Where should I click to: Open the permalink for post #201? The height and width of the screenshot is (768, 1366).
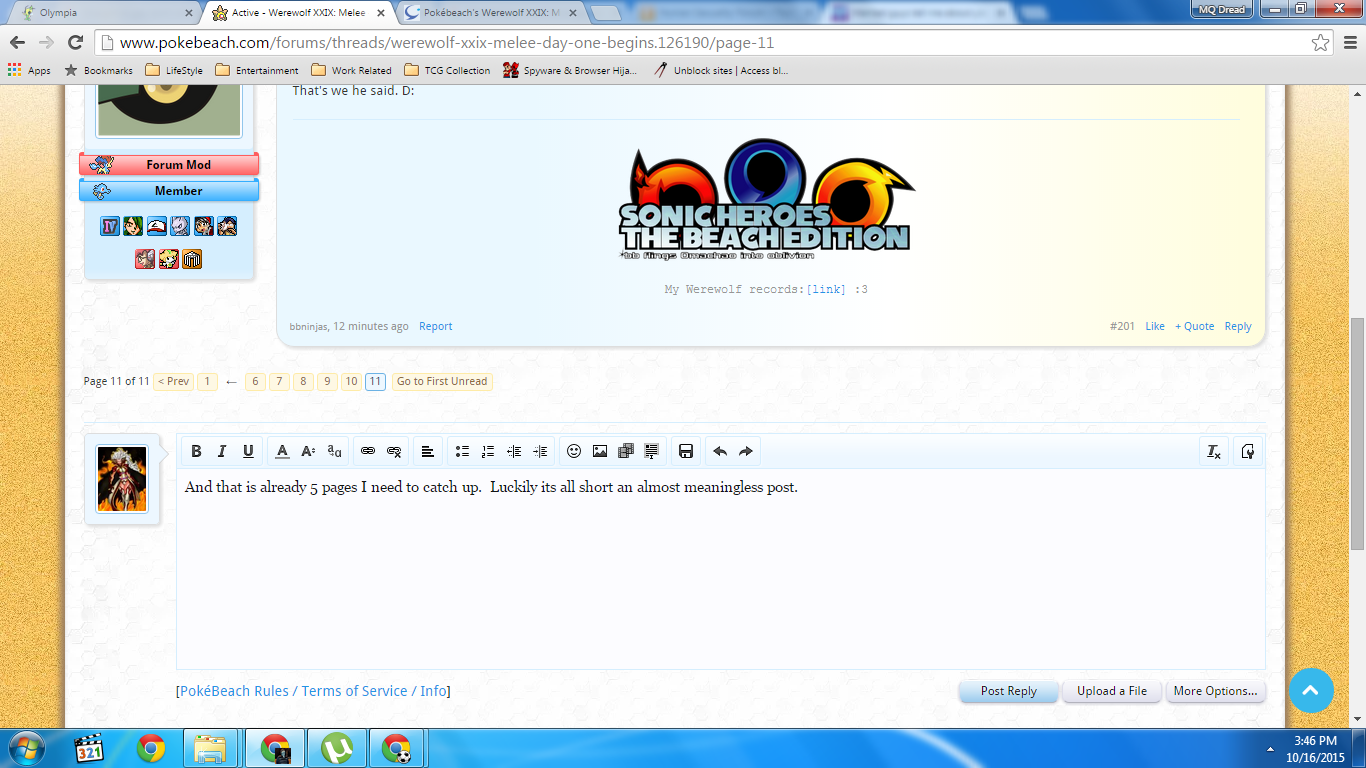pyautogui.click(x=1122, y=326)
